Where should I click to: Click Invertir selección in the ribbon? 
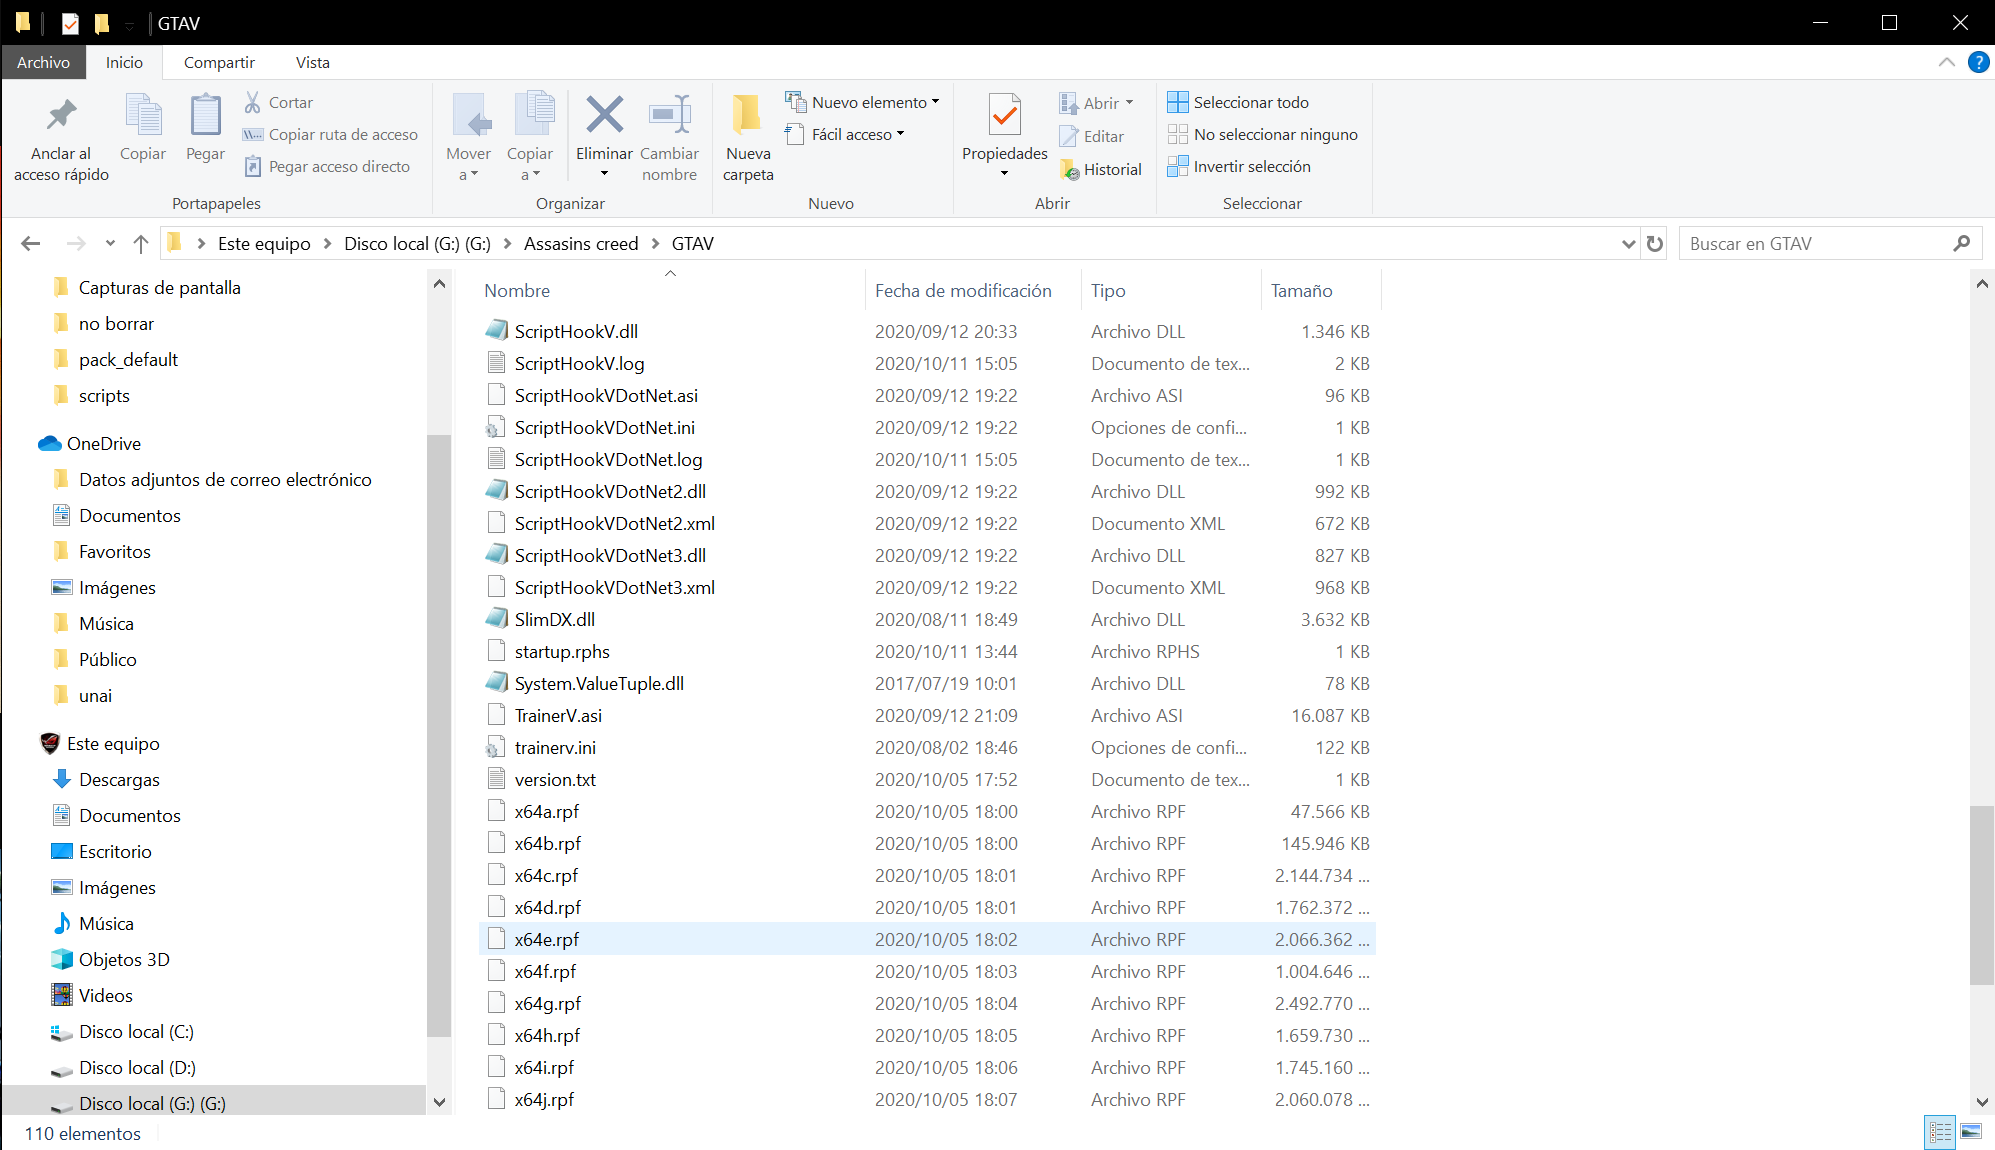click(1251, 167)
